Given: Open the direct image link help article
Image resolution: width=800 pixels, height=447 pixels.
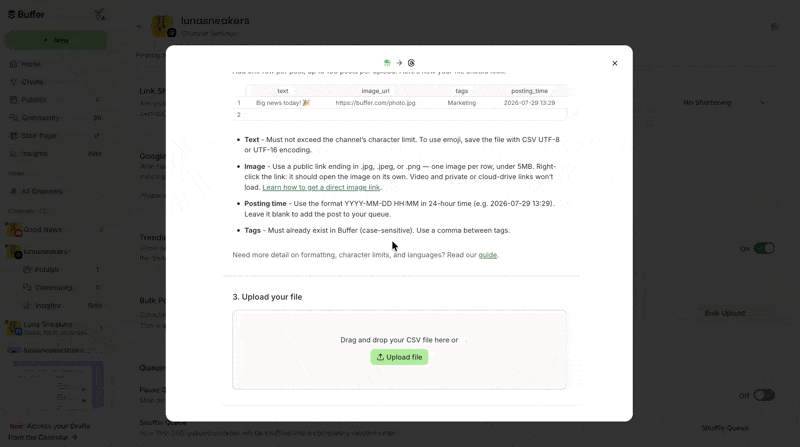Looking at the screenshot, I should 321,187.
